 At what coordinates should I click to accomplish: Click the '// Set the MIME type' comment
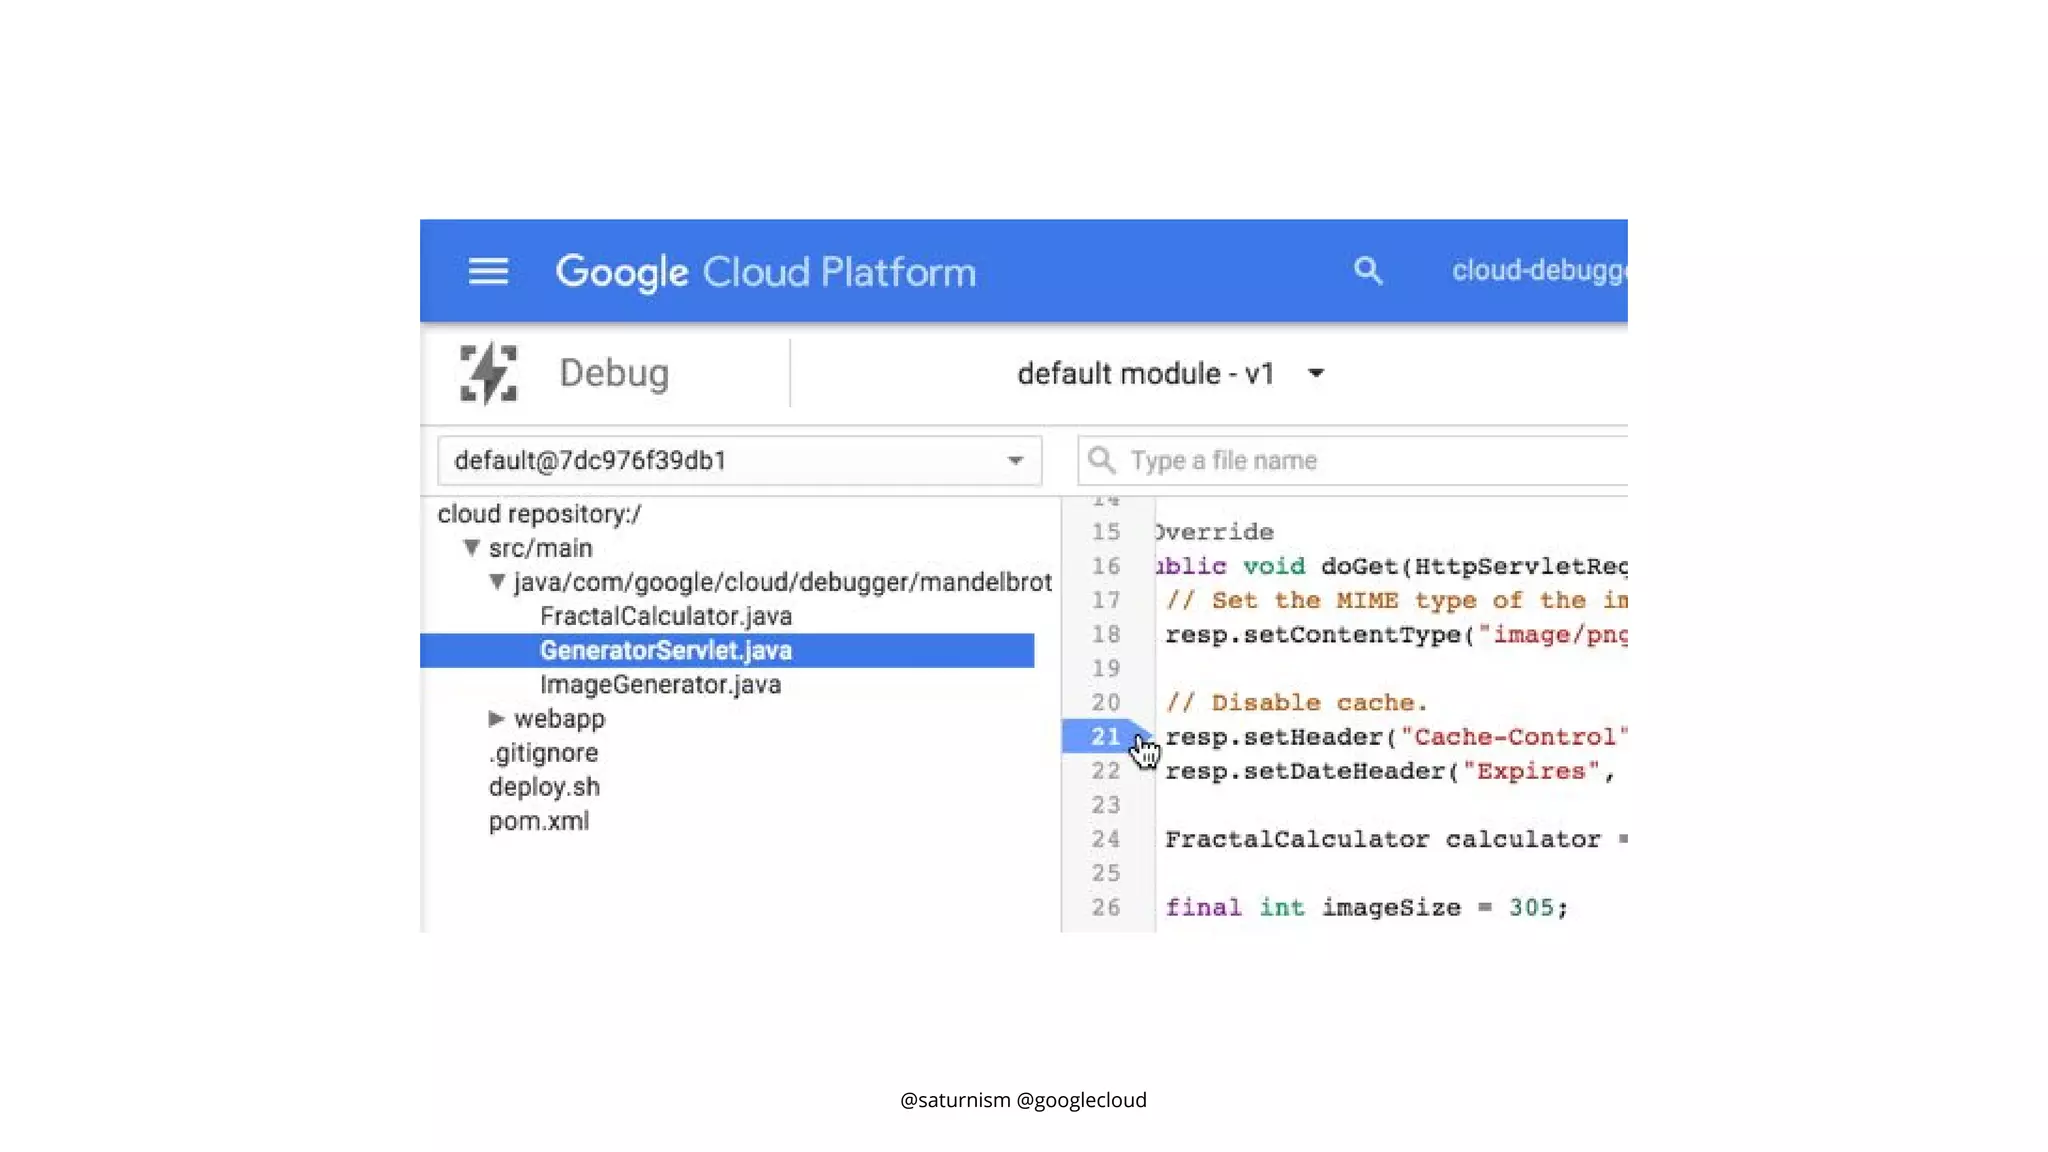1396,601
